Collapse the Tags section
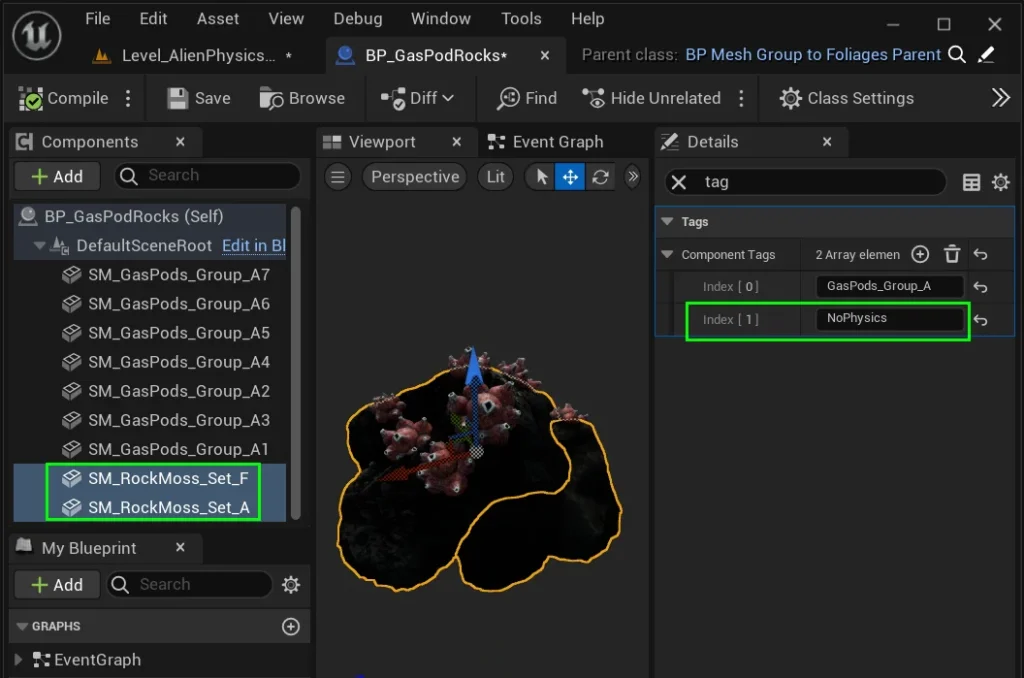Screen dimensions: 1024x678 tap(667, 222)
